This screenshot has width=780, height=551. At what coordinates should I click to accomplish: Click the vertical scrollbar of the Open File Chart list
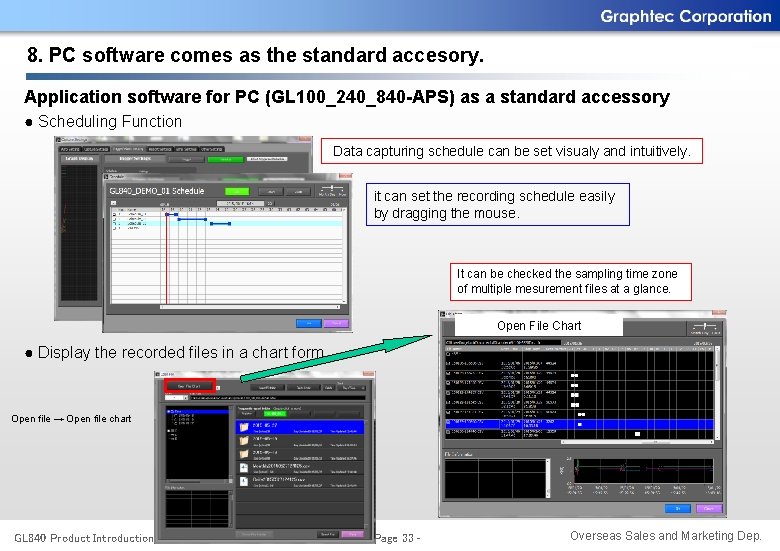tap(718, 393)
